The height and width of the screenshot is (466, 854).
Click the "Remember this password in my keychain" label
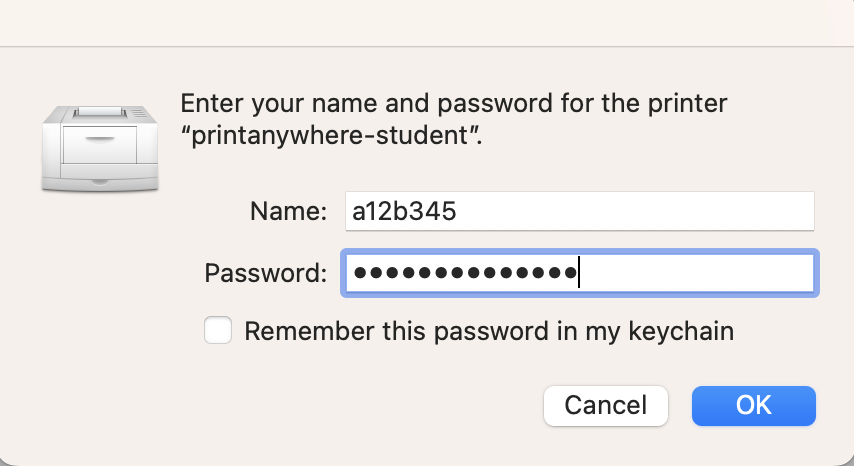489,331
